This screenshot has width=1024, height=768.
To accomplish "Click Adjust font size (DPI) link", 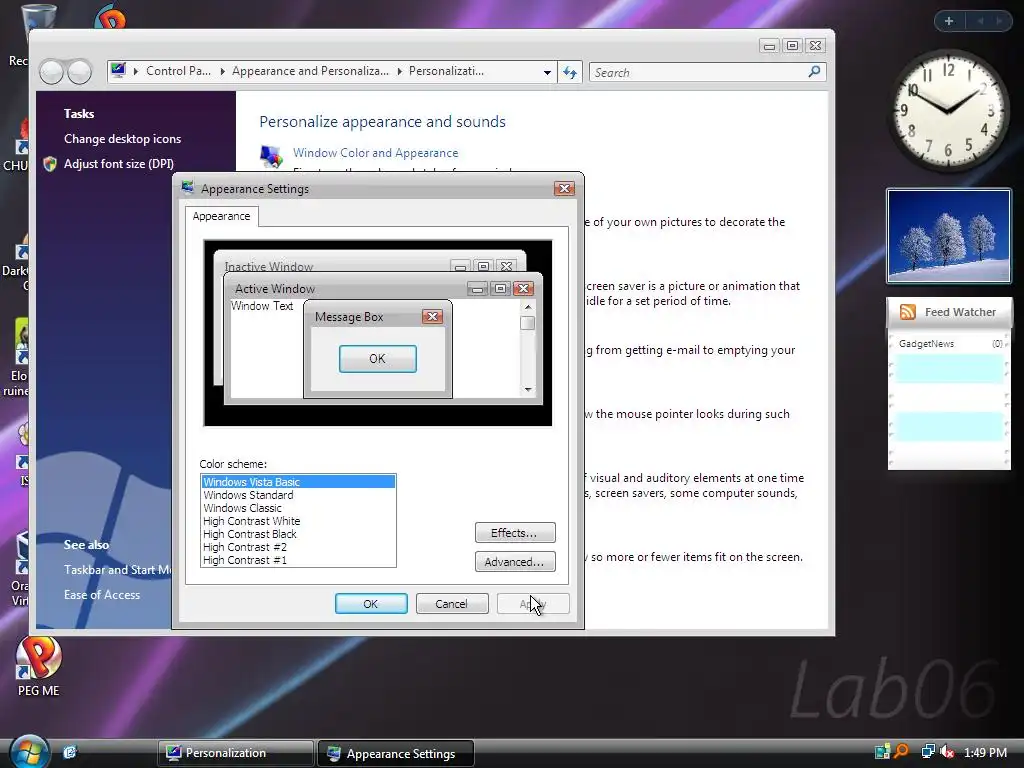I will pos(119,164).
